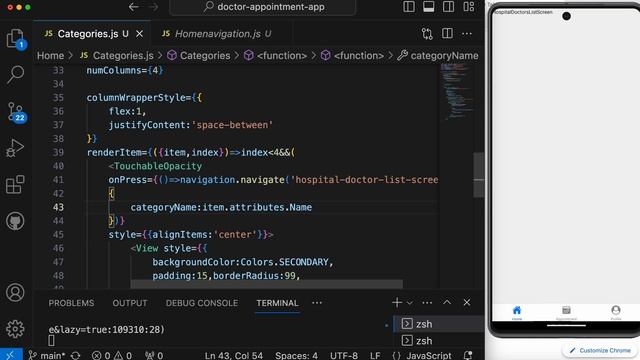
Task: Close the terminal panel
Action: click(x=467, y=302)
